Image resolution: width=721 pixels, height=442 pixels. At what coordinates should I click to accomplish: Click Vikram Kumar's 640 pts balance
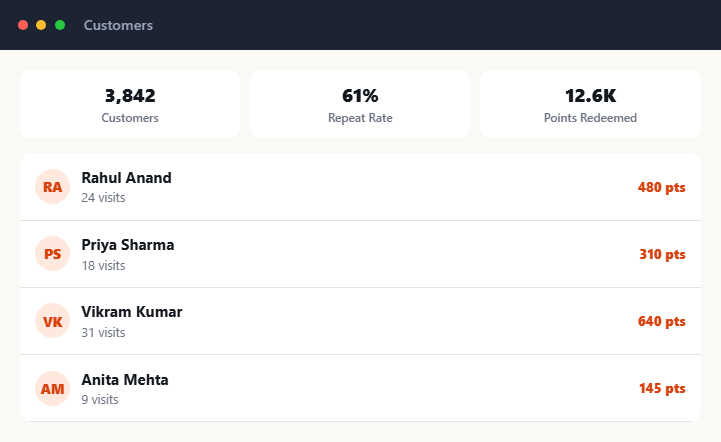(x=662, y=321)
